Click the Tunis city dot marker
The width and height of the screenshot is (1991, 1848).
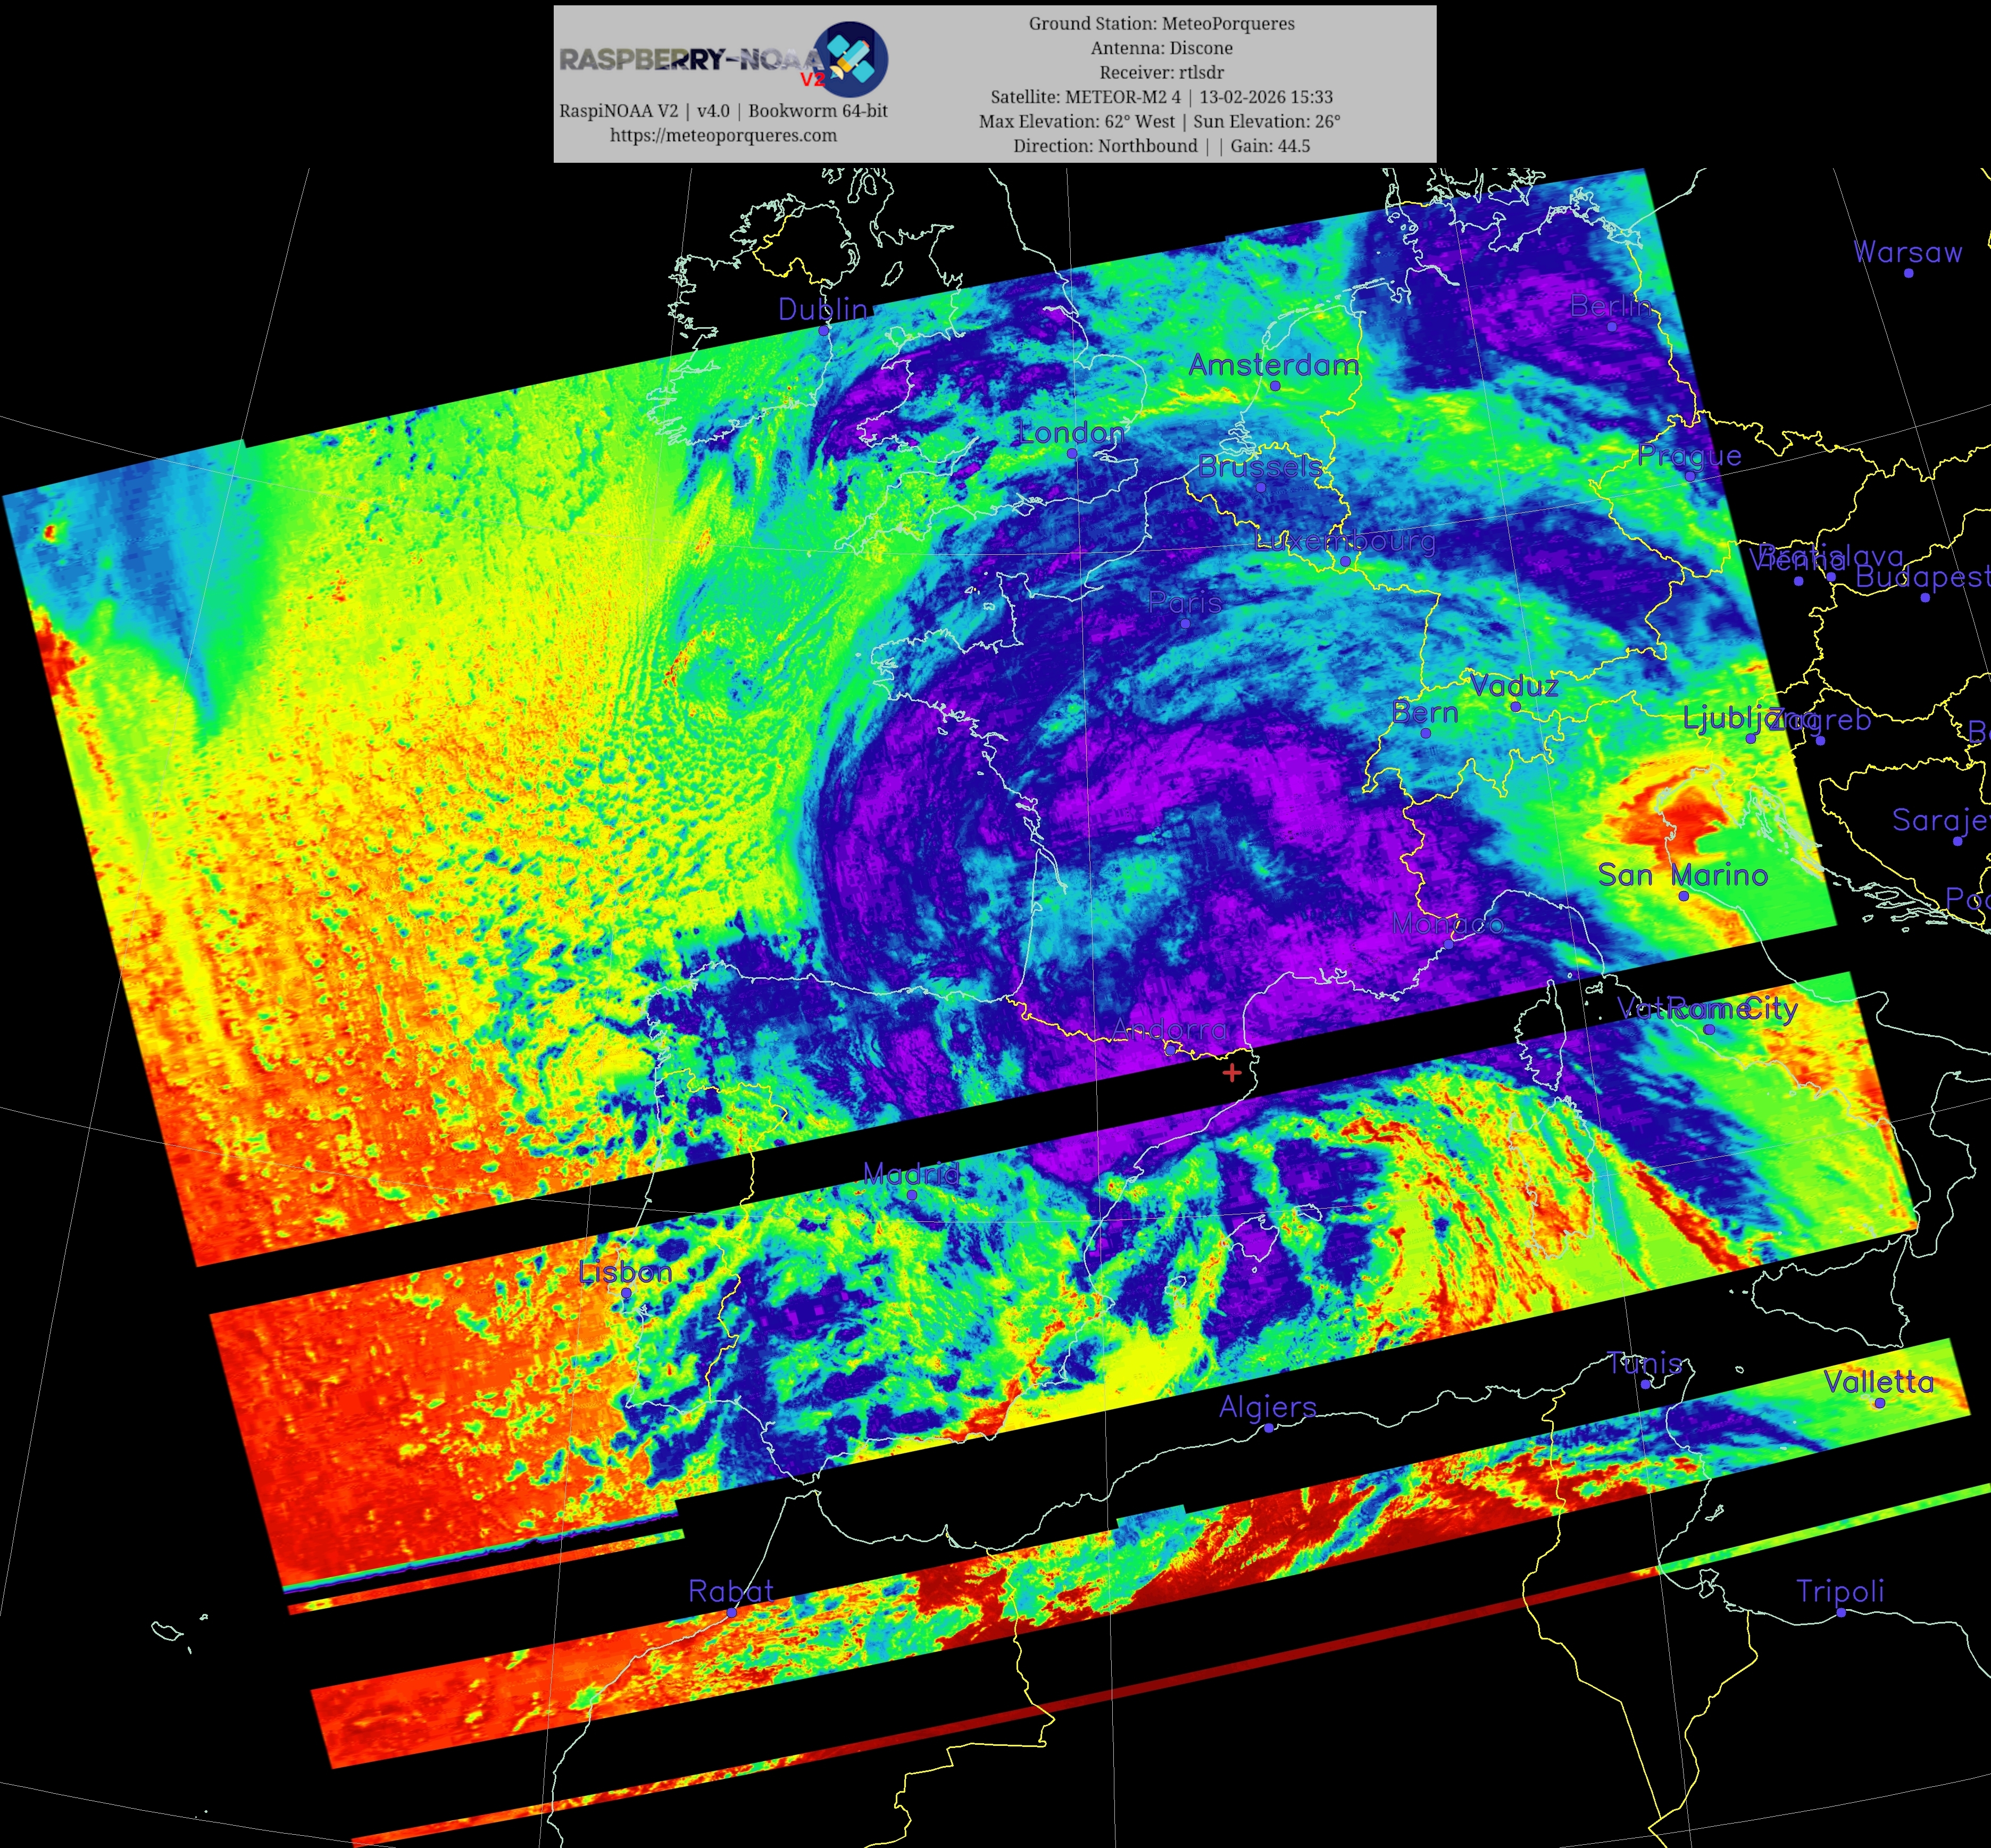1646,1384
